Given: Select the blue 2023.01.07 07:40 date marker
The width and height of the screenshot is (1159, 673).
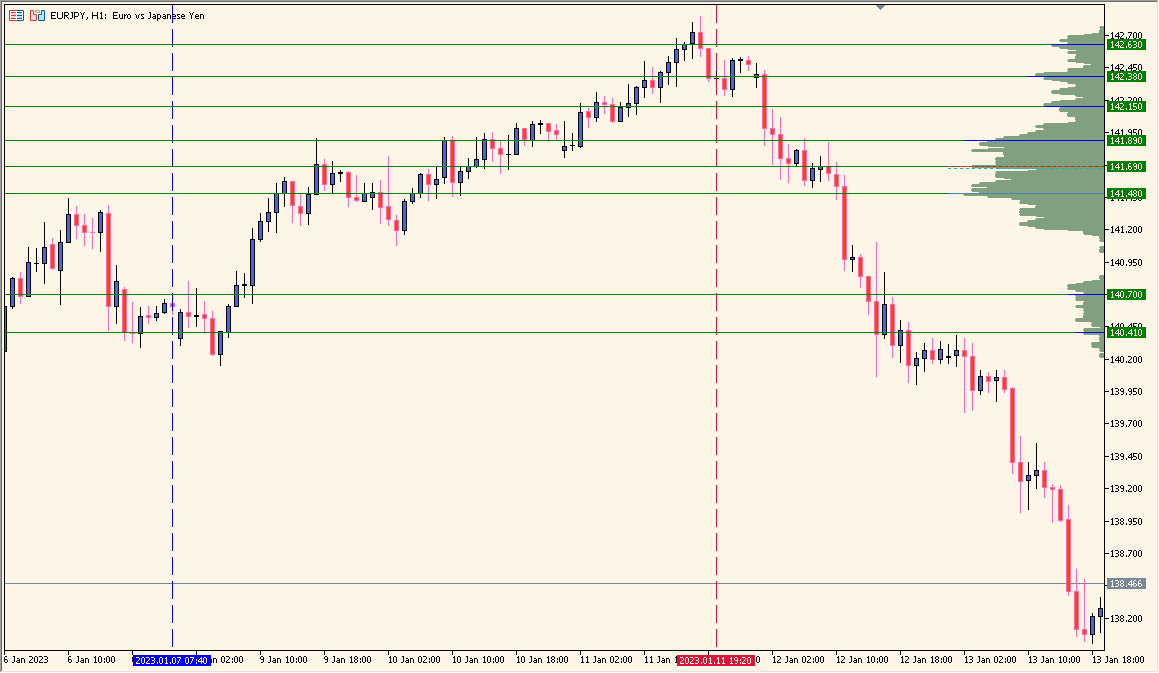Looking at the screenshot, I should (x=171, y=660).
